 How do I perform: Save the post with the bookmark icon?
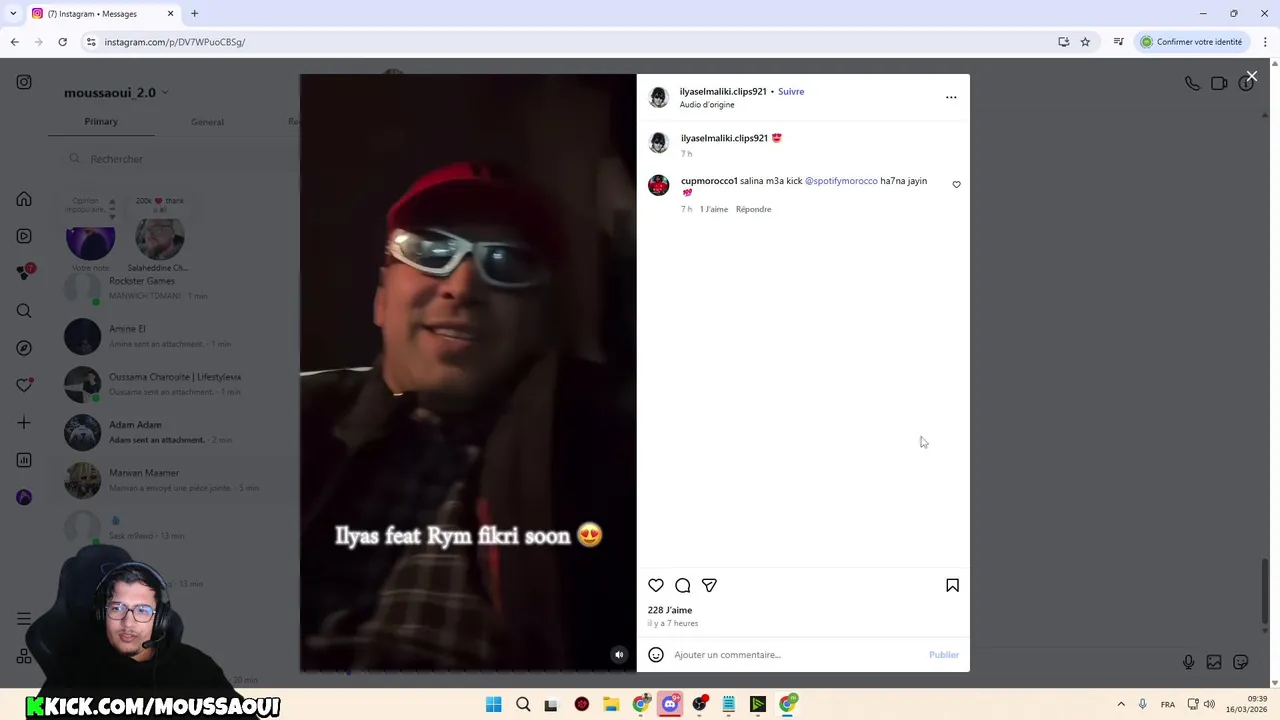point(952,585)
